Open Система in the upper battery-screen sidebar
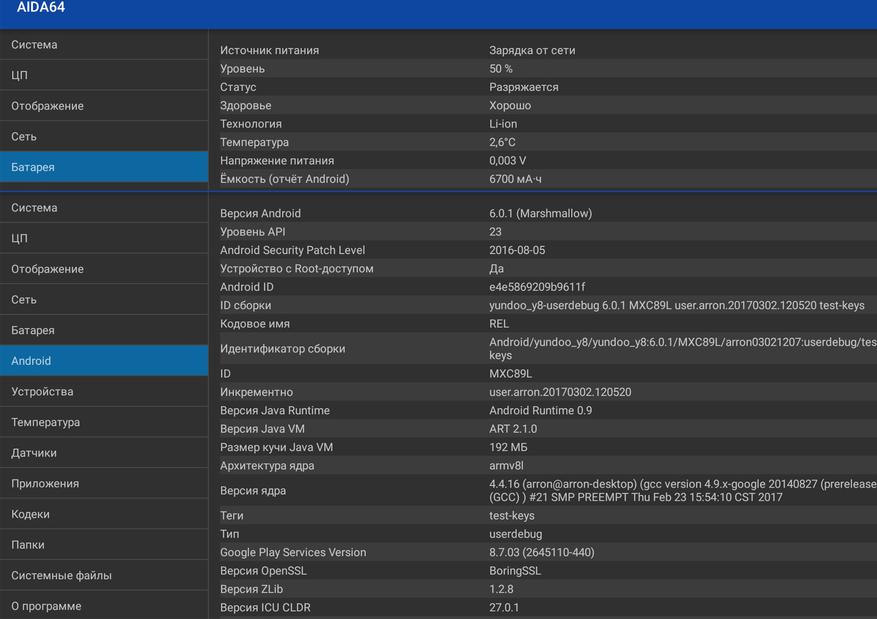Image resolution: width=877 pixels, height=619 pixels. (x=104, y=44)
